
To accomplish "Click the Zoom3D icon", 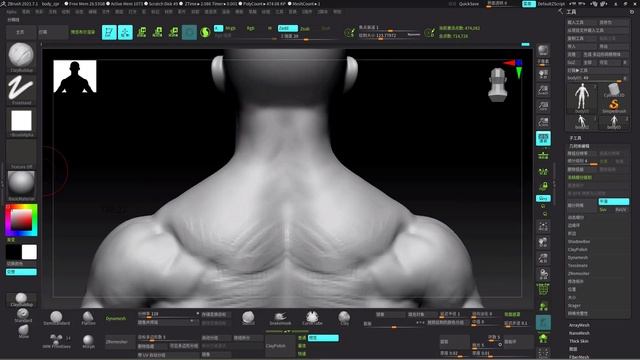I will tap(543, 258).
